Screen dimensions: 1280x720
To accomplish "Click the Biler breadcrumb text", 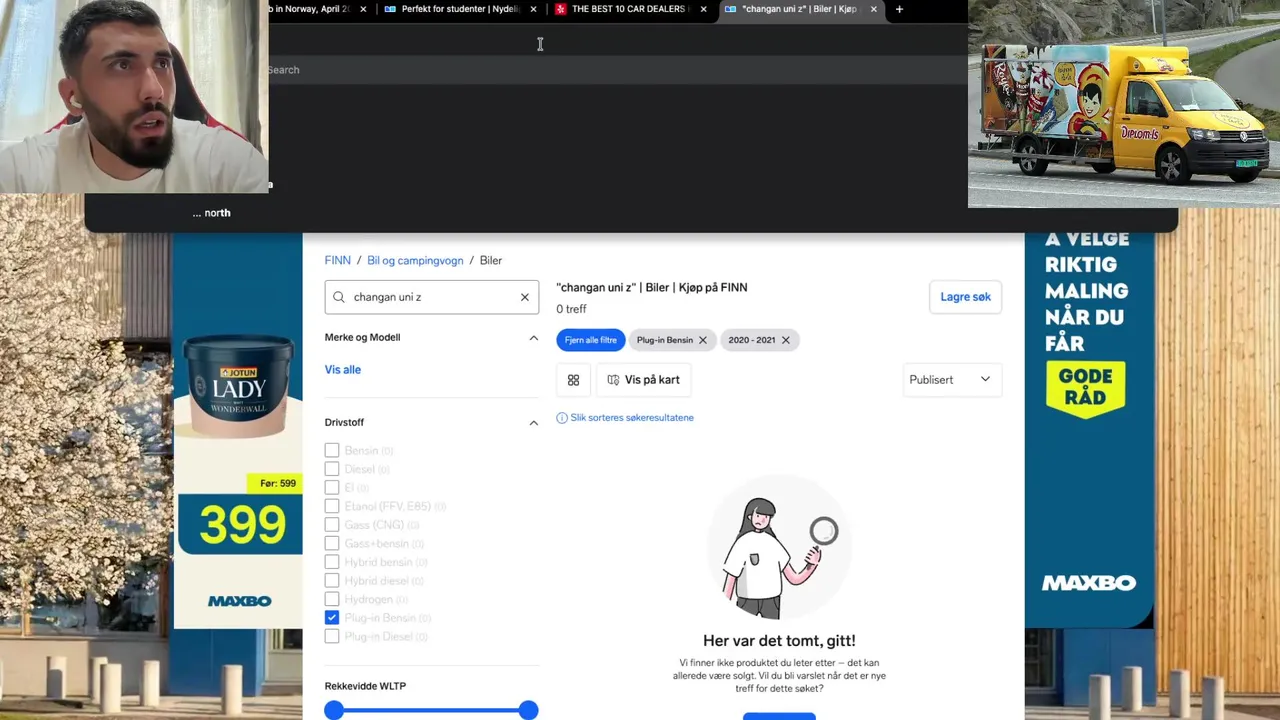I will [491, 260].
